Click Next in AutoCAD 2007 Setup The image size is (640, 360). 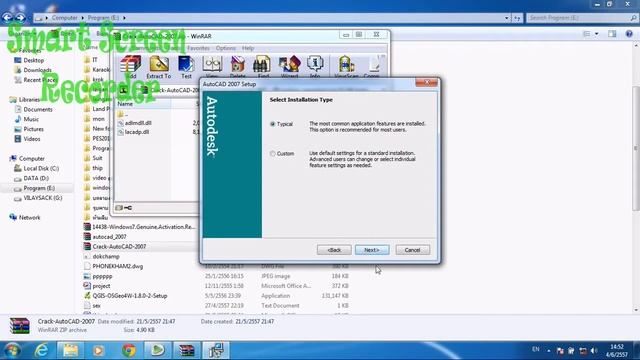tap(372, 250)
